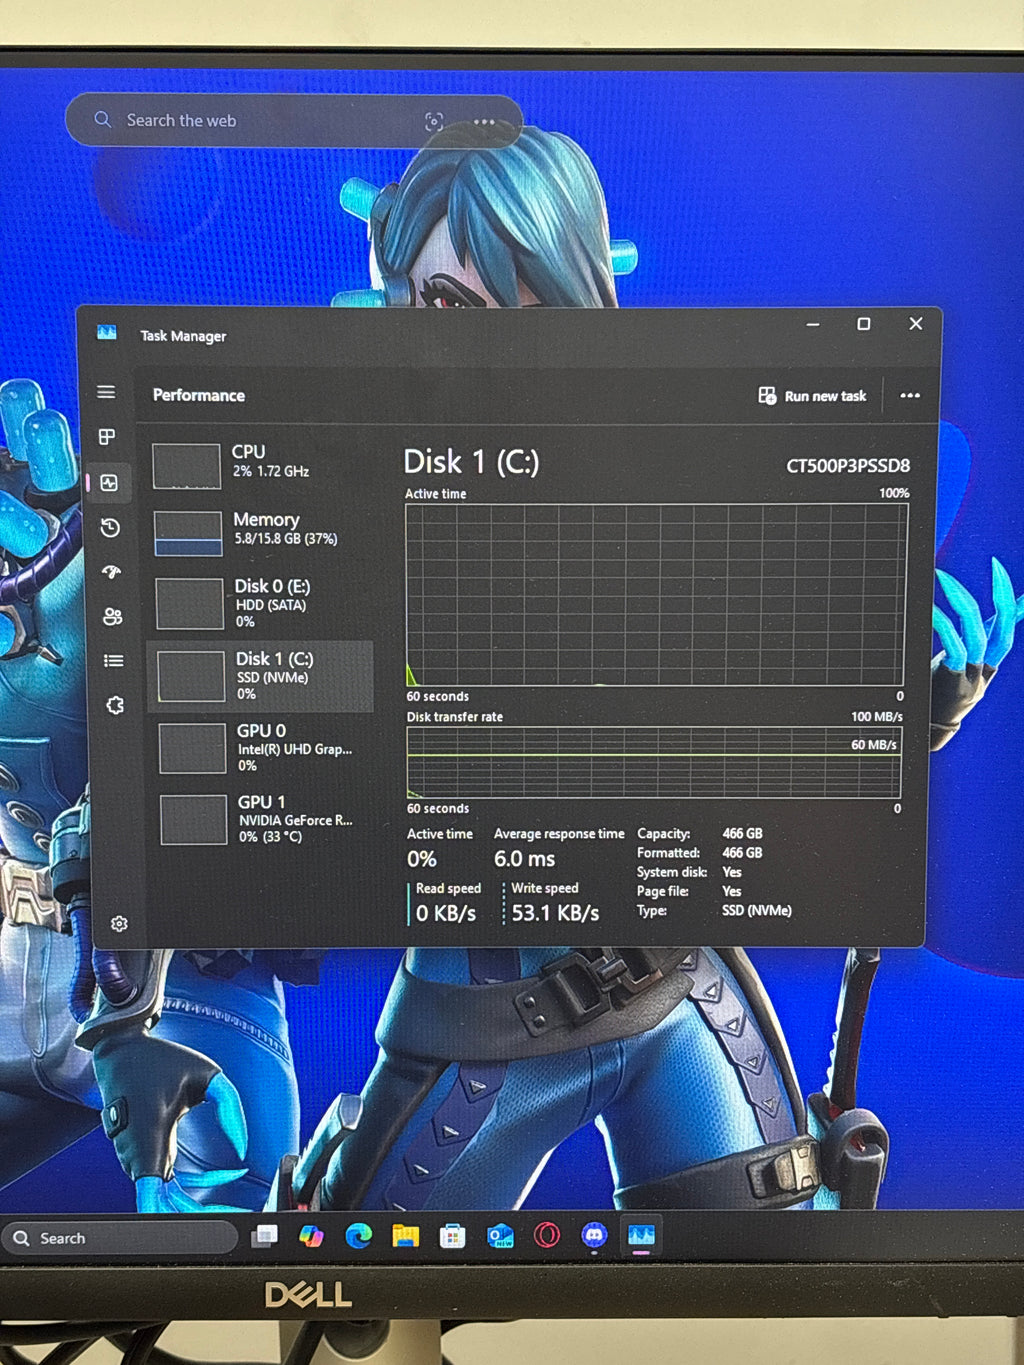Click the Task Manager taskbar icon
This screenshot has height=1365, width=1024.
(641, 1236)
